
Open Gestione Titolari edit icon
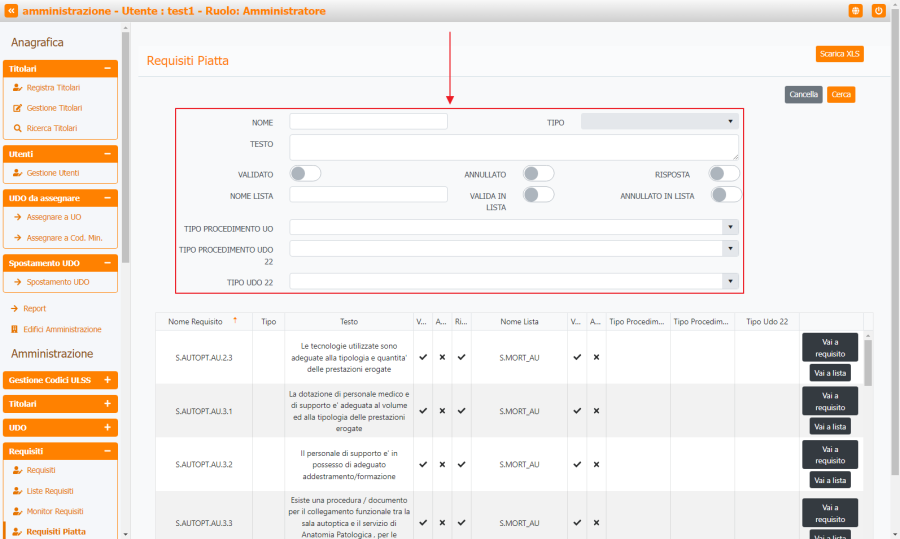(18, 108)
